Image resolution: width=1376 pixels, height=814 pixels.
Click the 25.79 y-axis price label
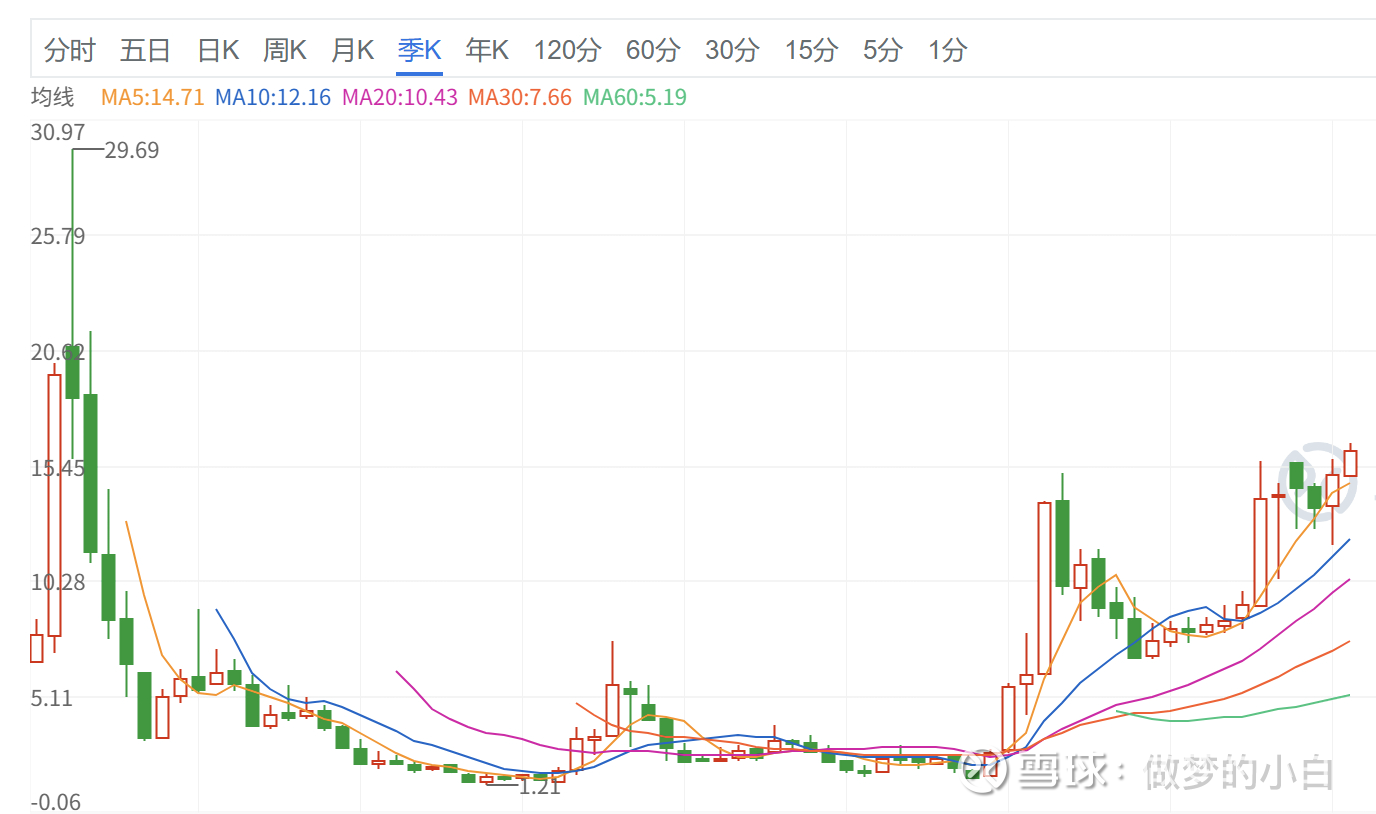[58, 236]
